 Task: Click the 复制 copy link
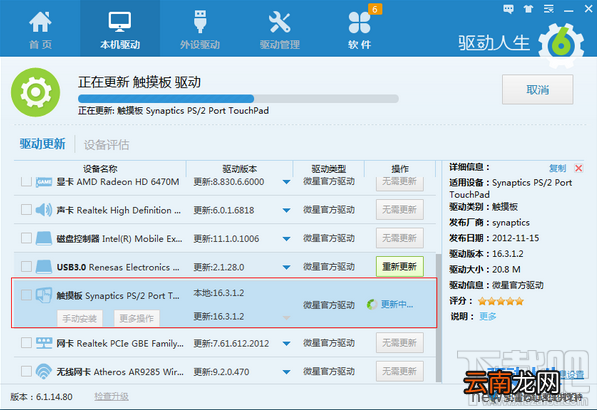[557, 168]
